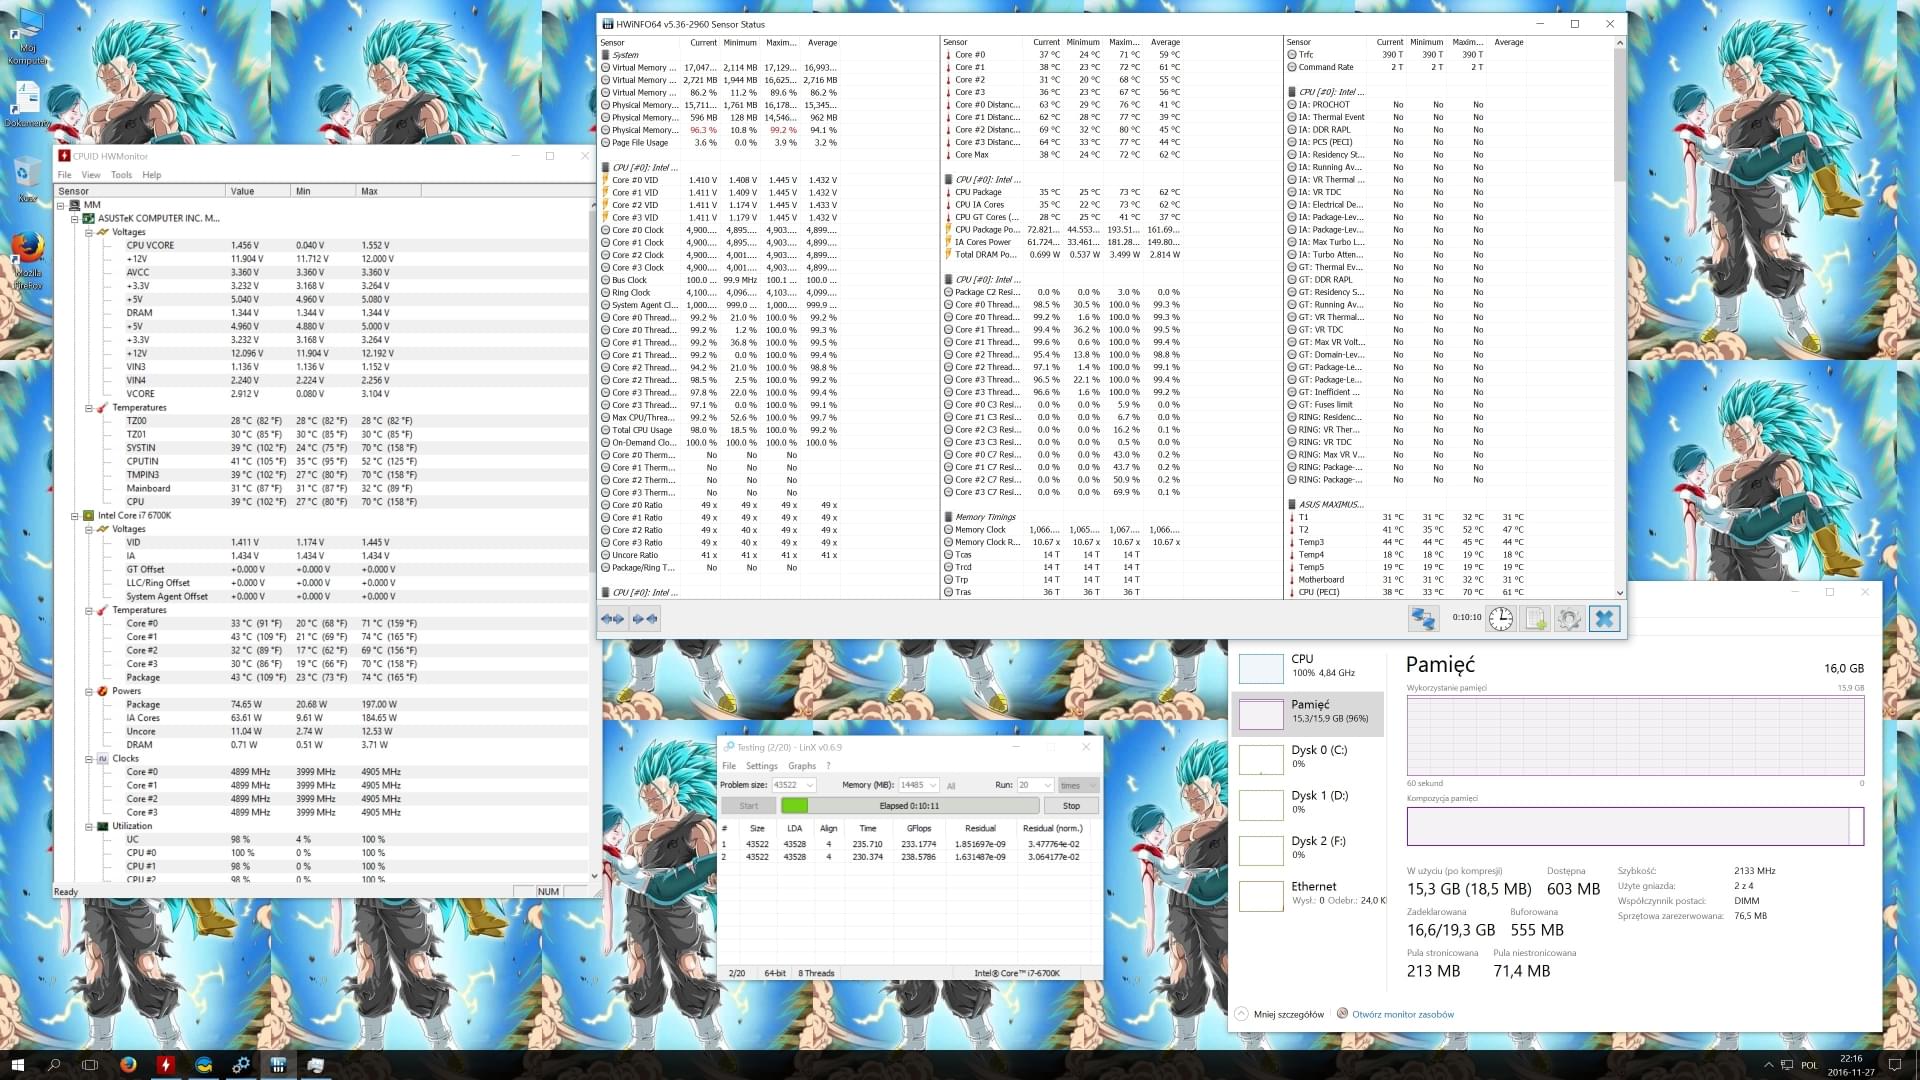Select CPU tile in Task Manager sidebar
The image size is (1920, 1080).
(x=1308, y=666)
